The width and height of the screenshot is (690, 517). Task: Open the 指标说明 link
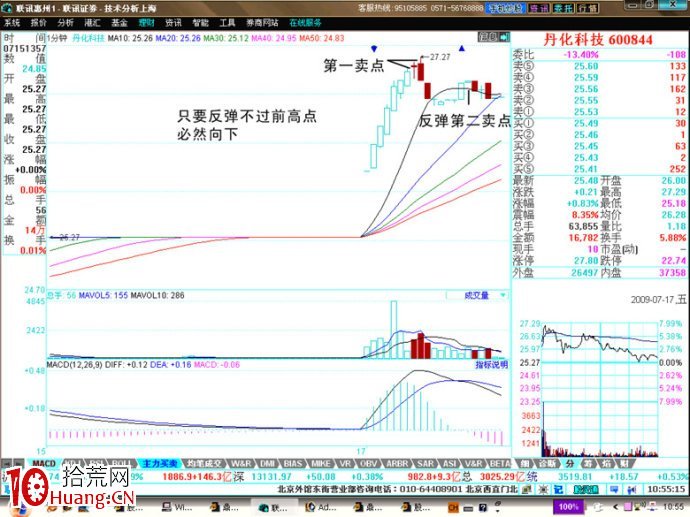point(492,365)
